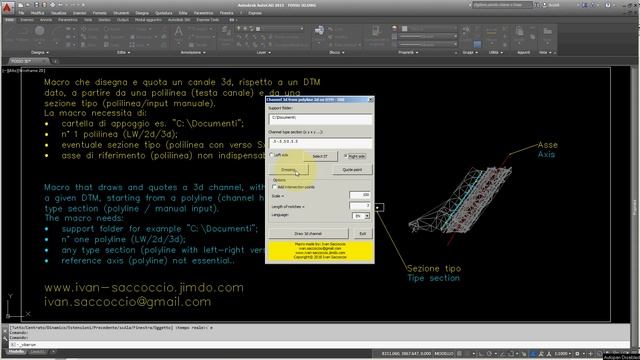This screenshot has width=640, height=360.
Task: Click the Support folder input field
Action: [320, 119]
